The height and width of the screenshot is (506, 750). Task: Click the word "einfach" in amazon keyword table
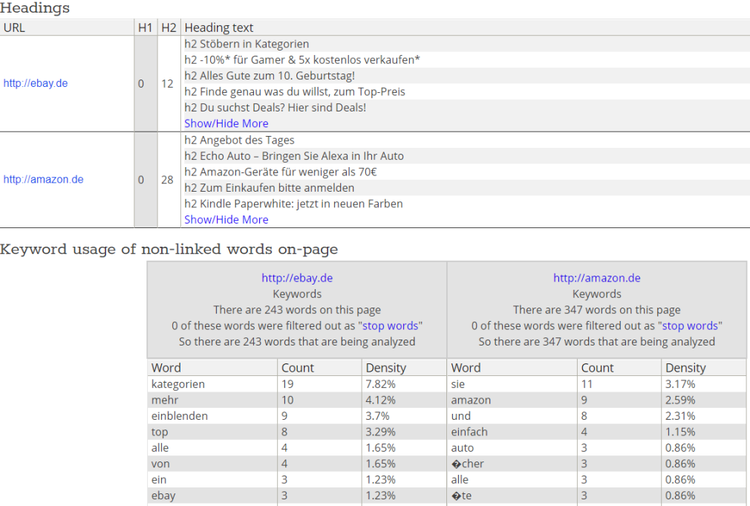point(469,432)
